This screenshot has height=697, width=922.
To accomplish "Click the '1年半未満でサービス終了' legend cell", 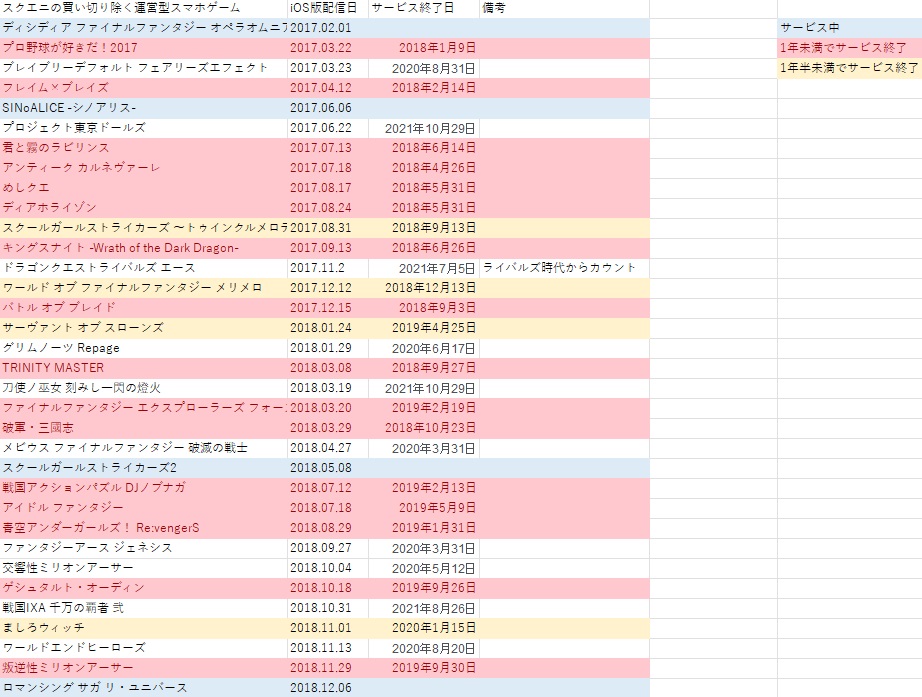I will 850,68.
